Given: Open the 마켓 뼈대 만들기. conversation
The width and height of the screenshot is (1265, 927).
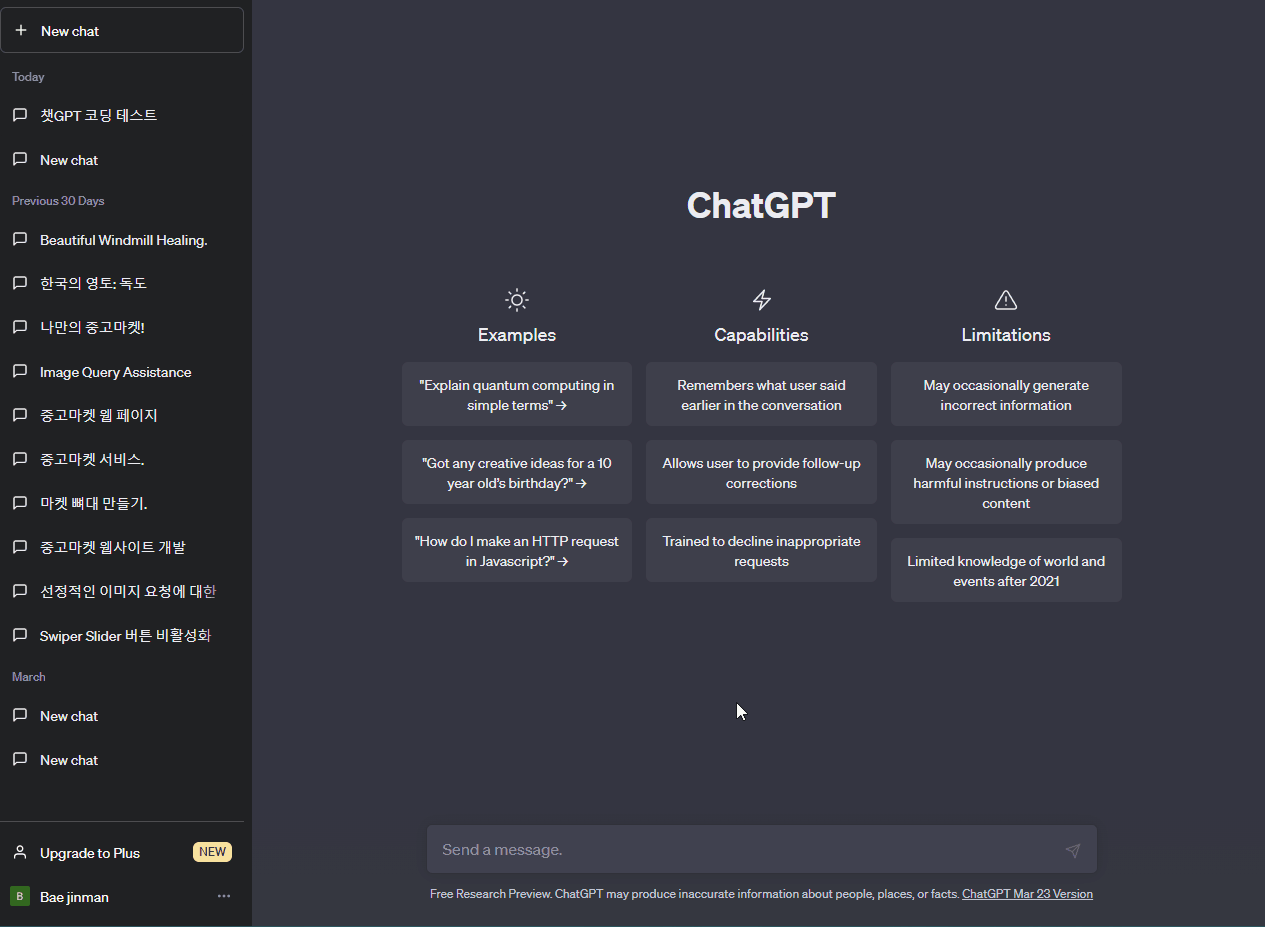Looking at the screenshot, I should [122, 503].
